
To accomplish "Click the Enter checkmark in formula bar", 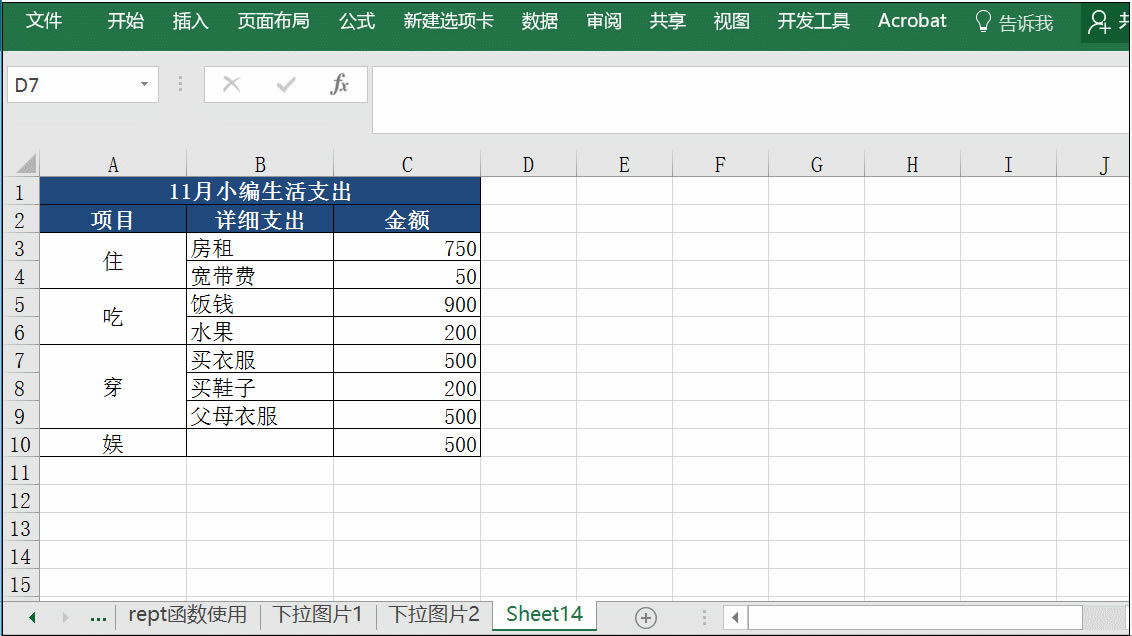I will click(283, 84).
